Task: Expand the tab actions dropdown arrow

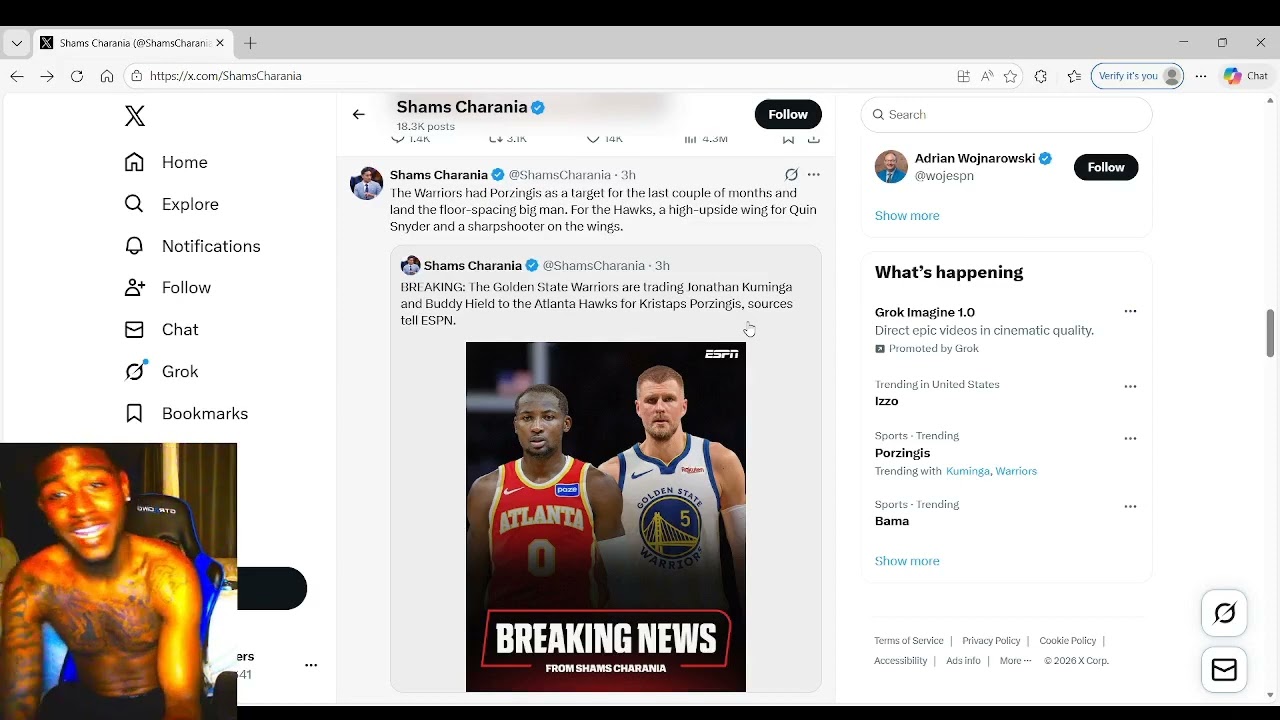Action: pos(16,43)
